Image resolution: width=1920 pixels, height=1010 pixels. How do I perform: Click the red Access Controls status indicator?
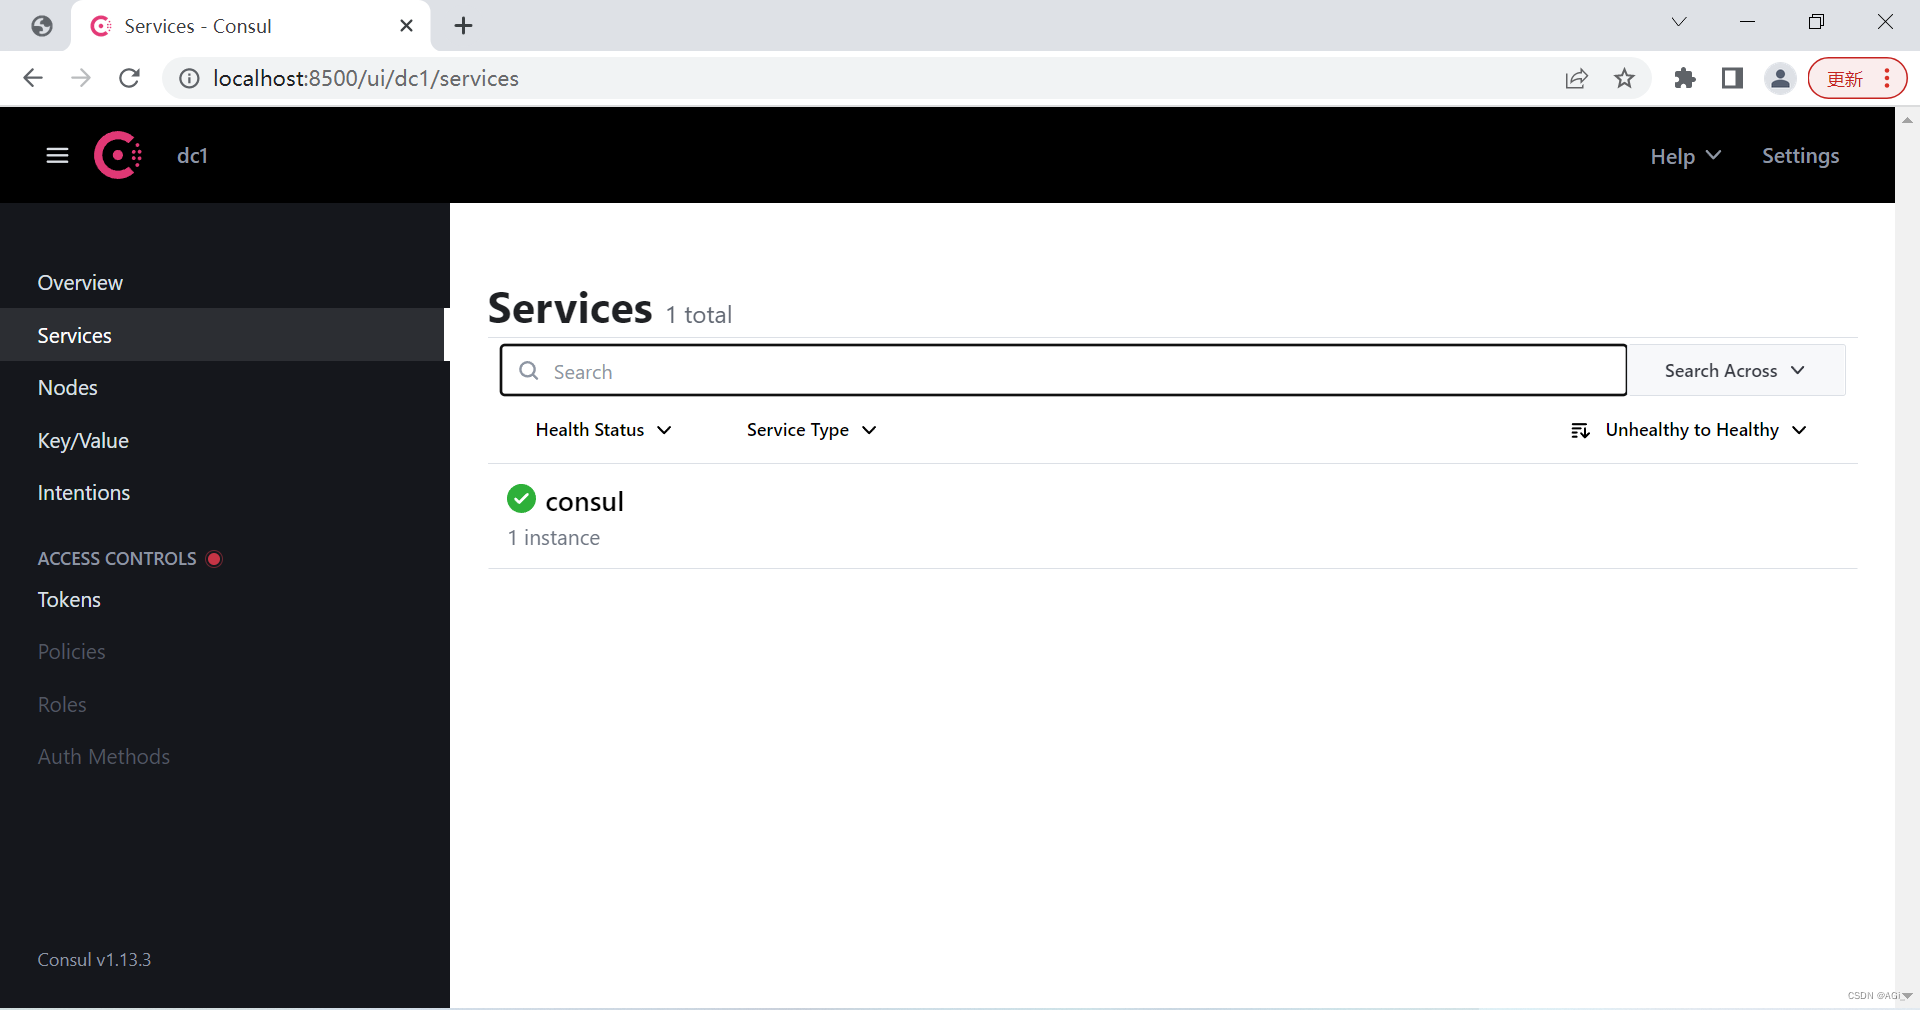pos(214,559)
